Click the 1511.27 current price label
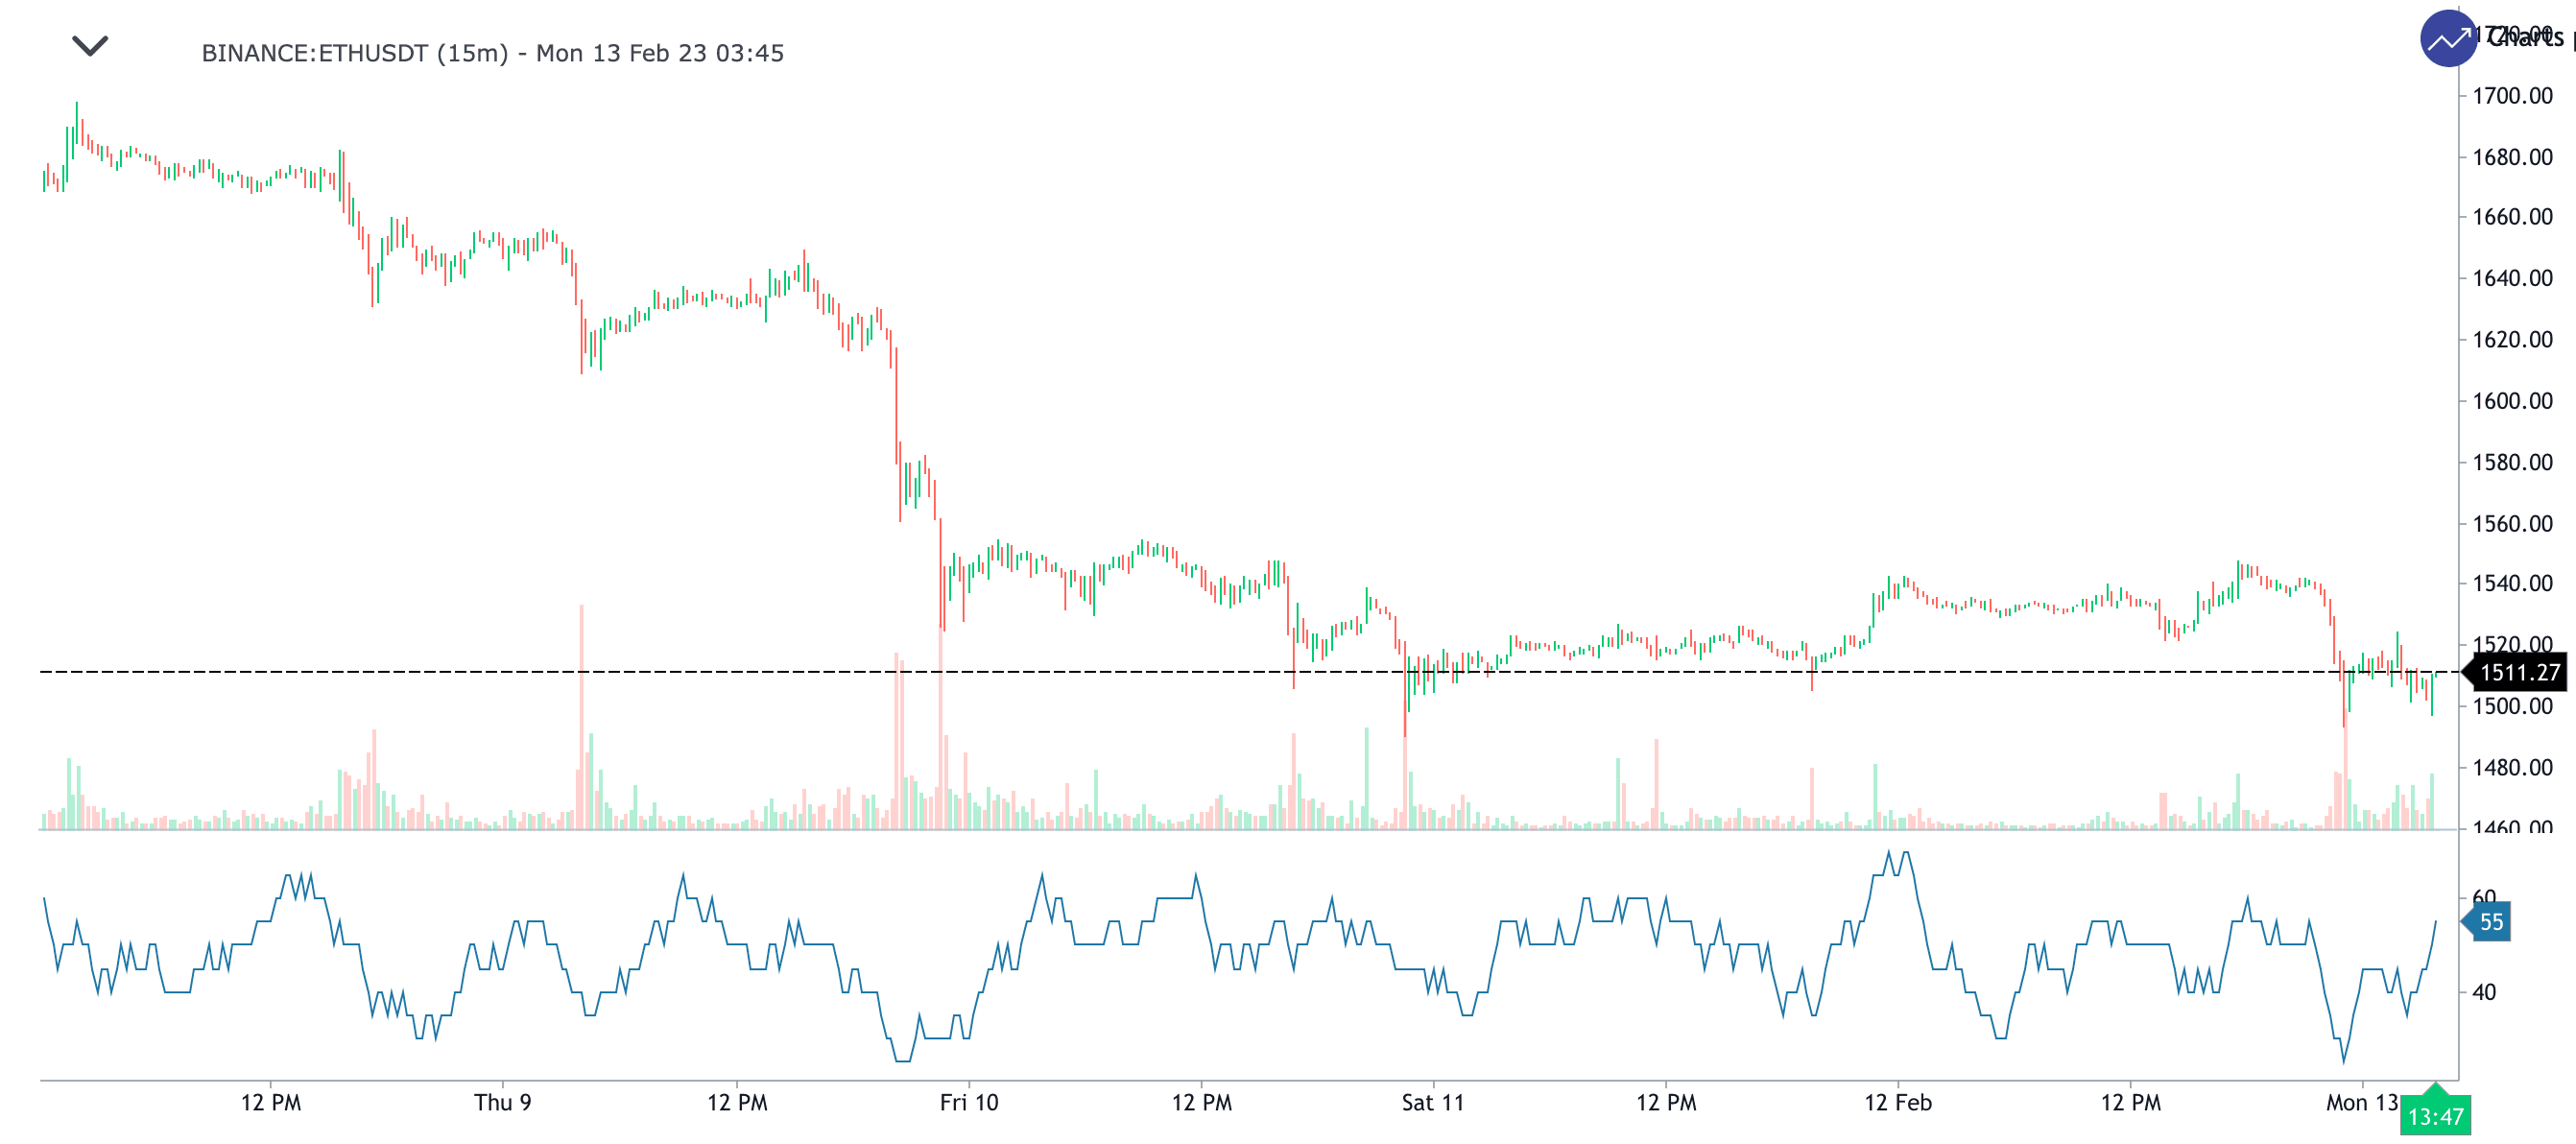 [2519, 672]
